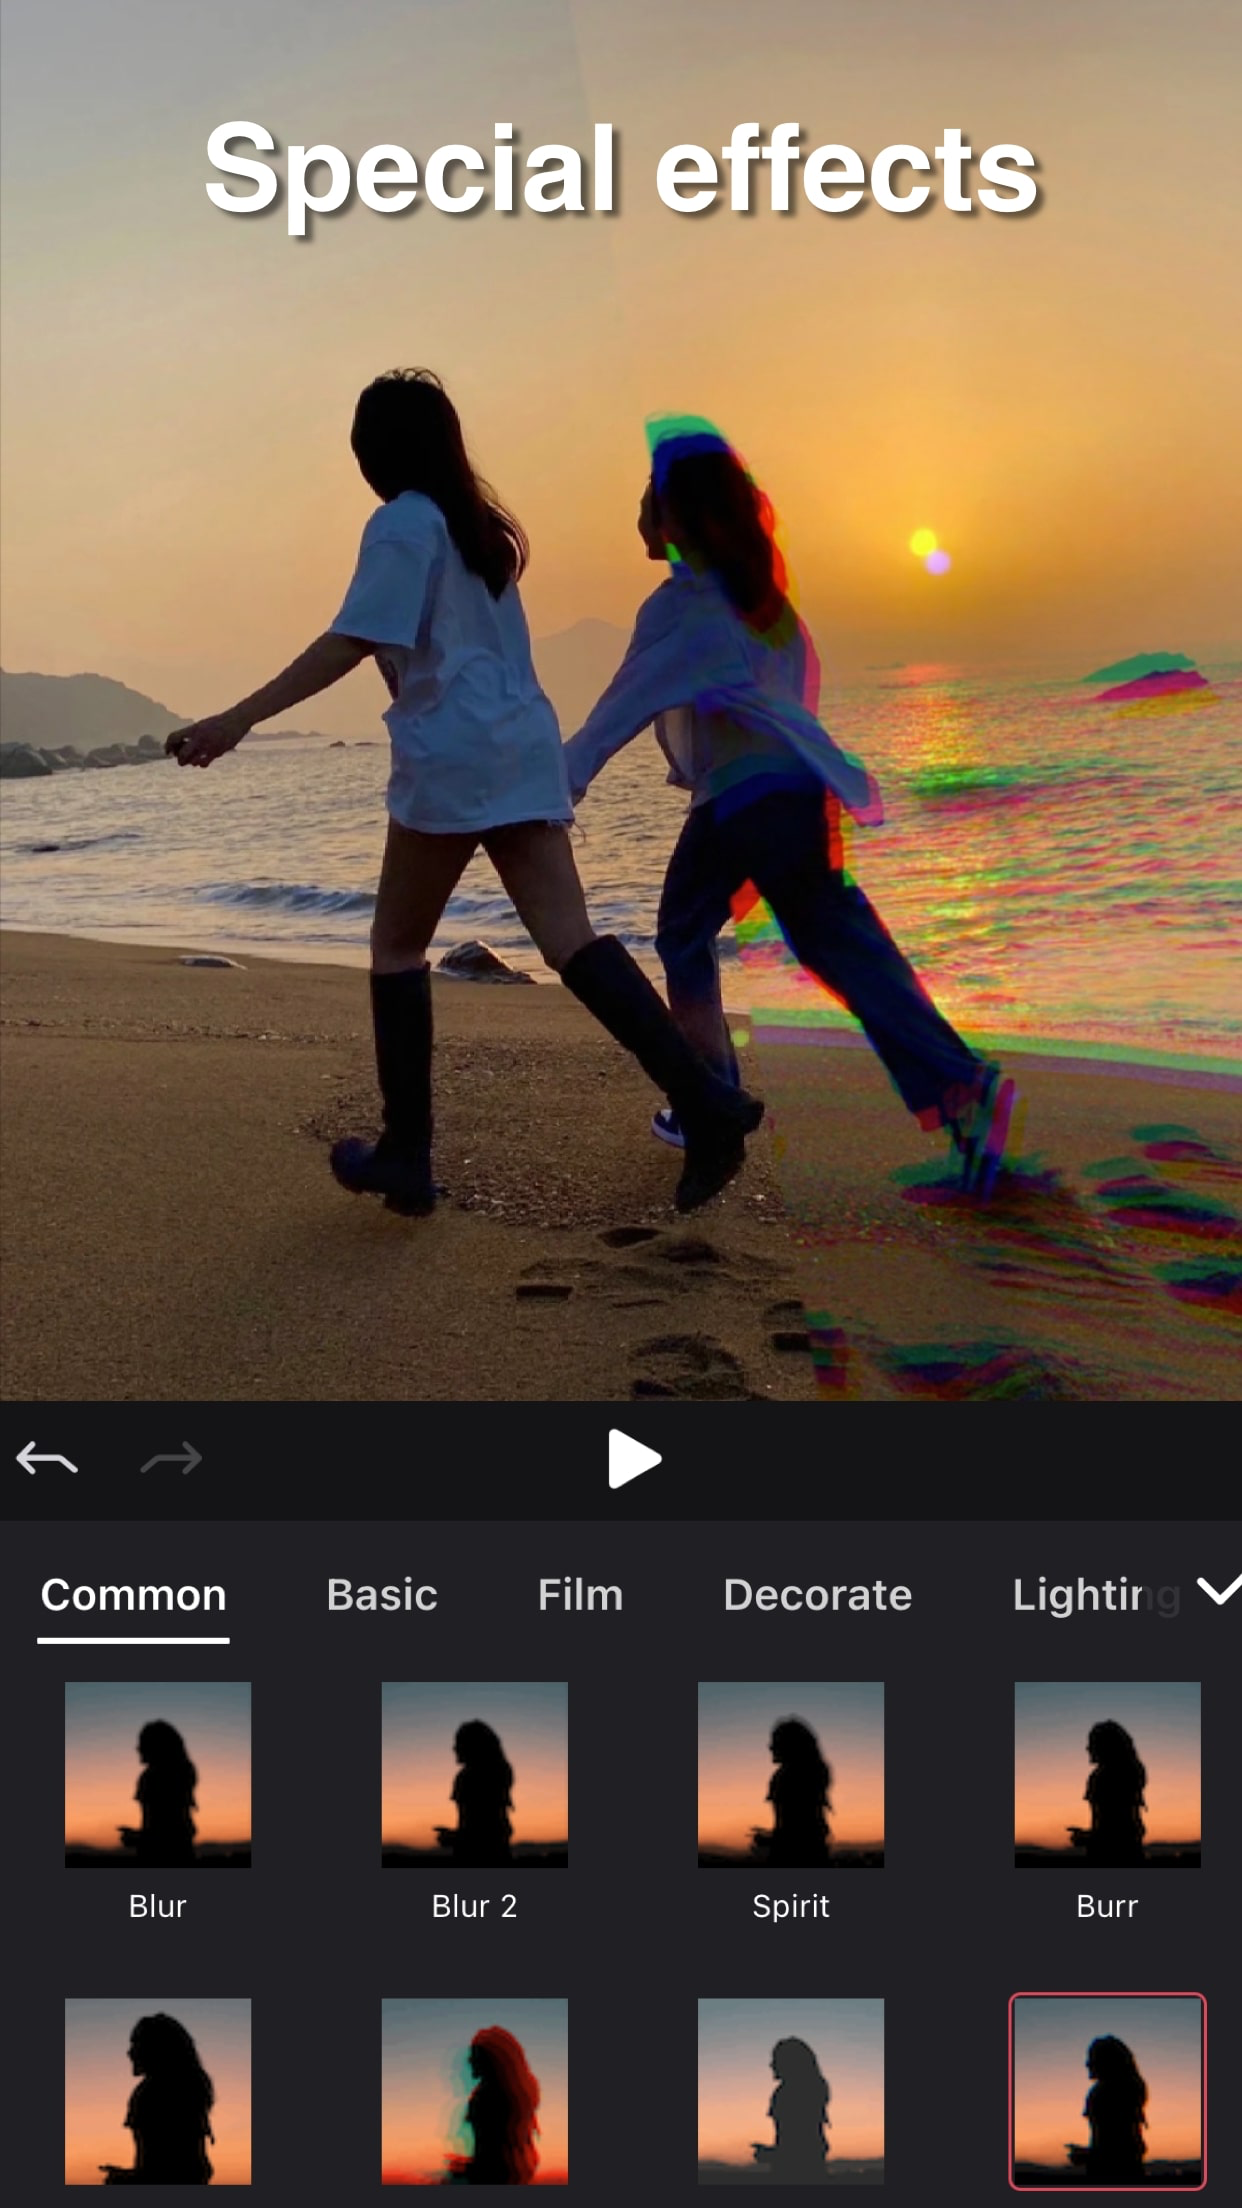Open the Lighting effects tab
Viewport: 1242px width, 2208px height.
click(x=1096, y=1595)
